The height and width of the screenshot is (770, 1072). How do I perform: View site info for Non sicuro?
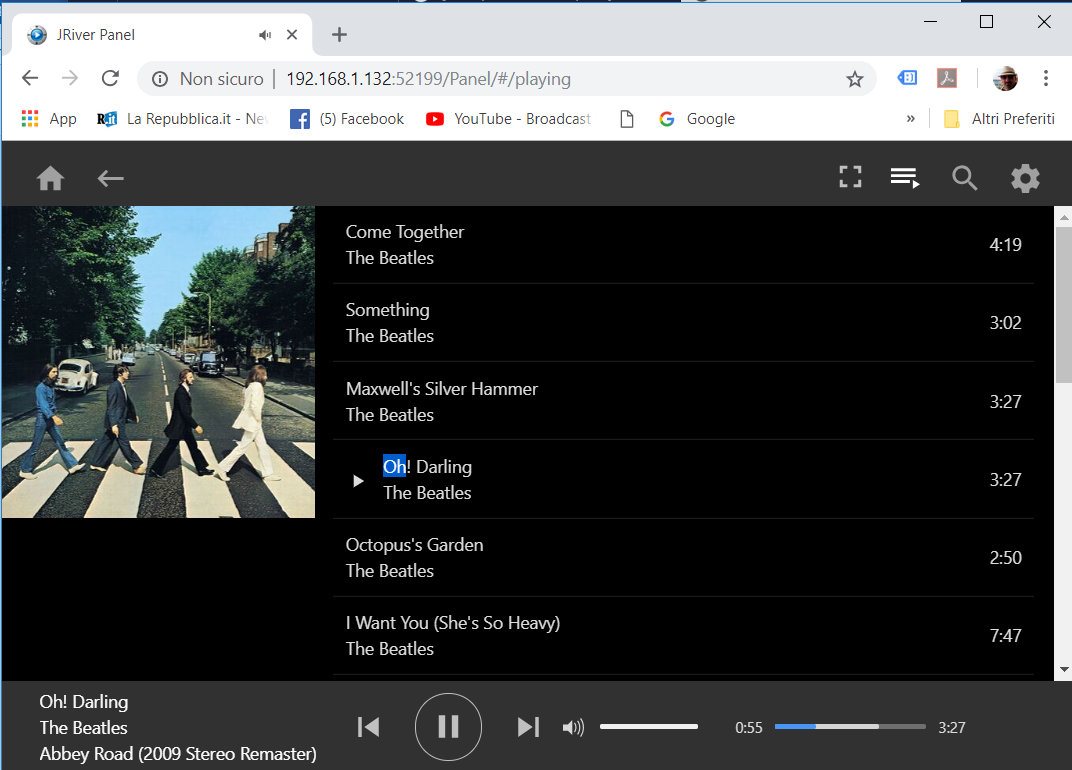(x=207, y=79)
